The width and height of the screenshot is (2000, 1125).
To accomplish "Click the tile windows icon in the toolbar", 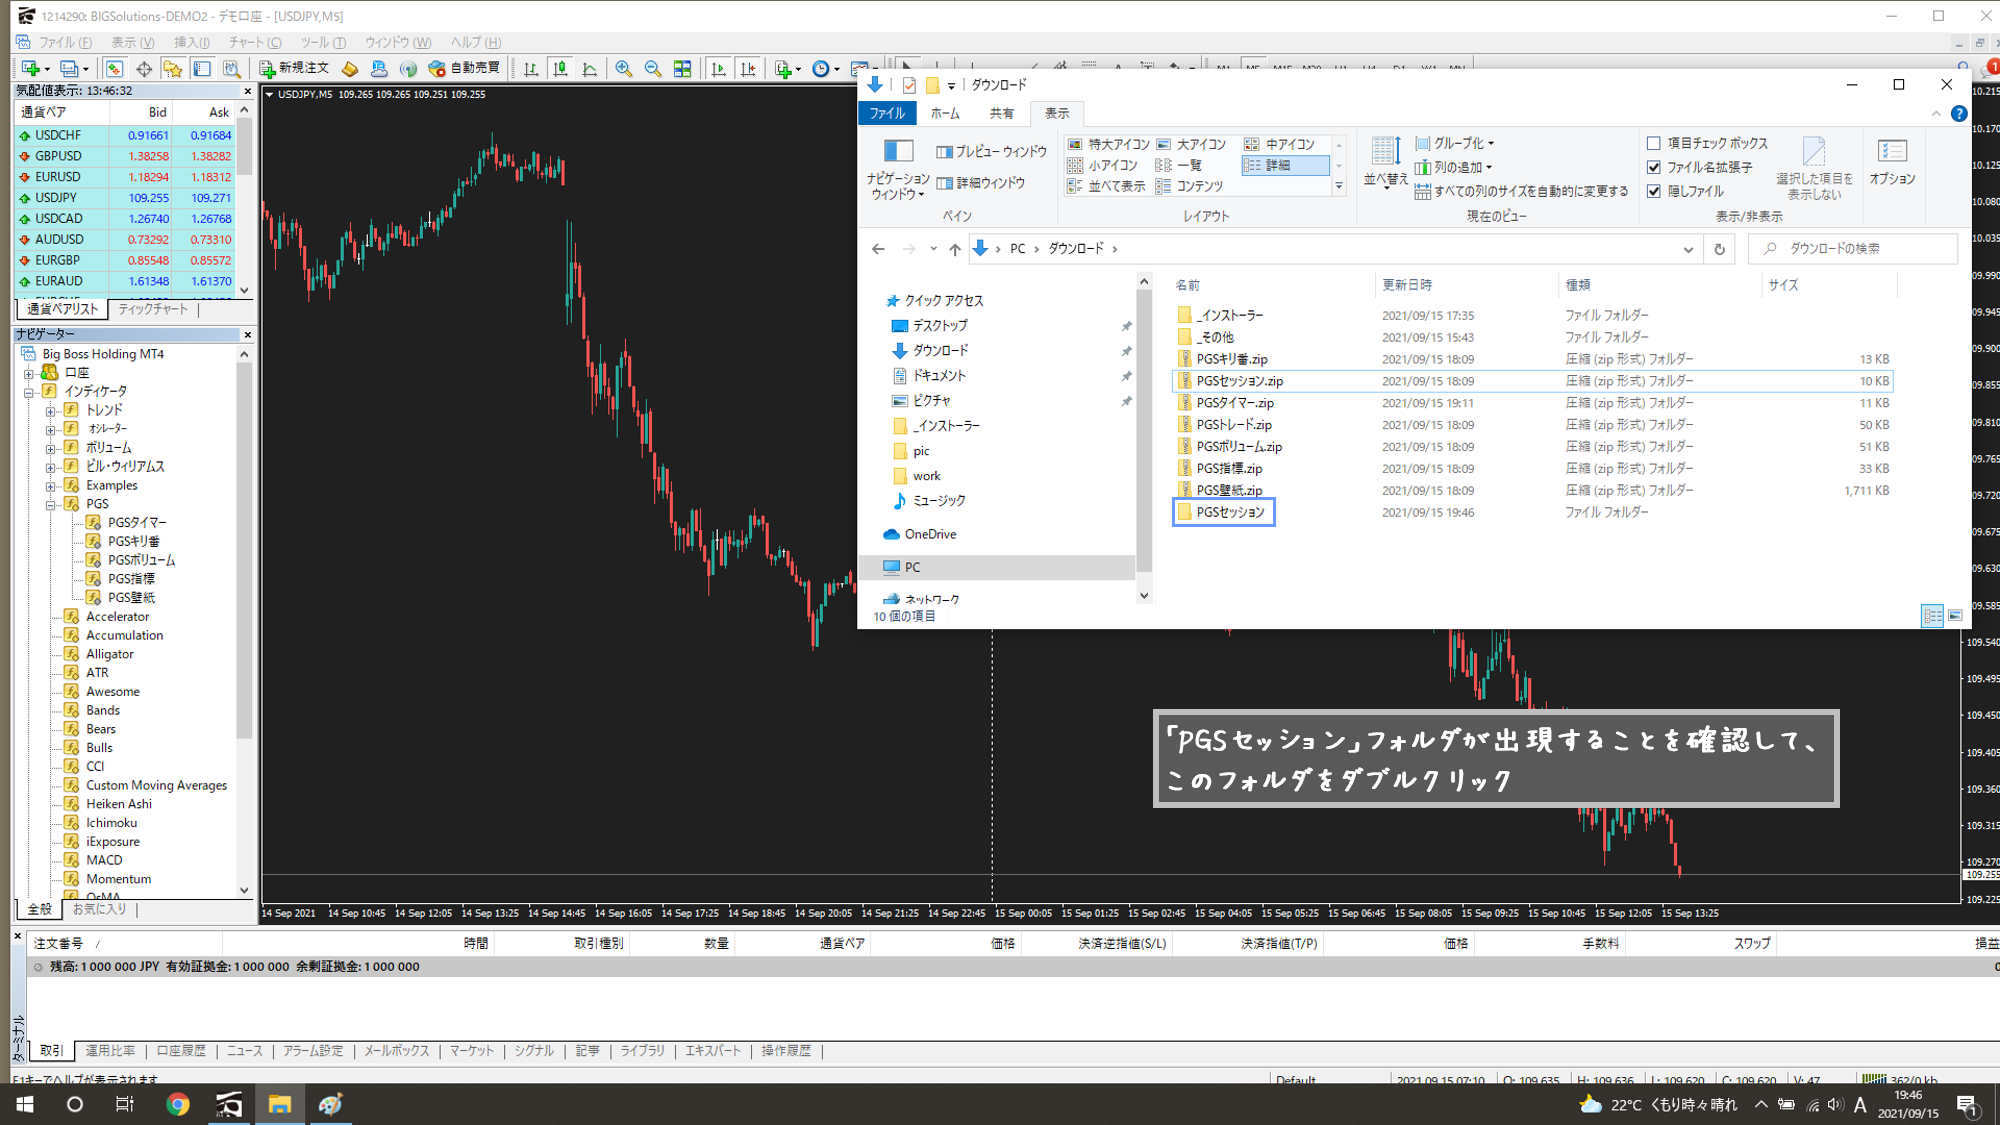I will click(683, 68).
